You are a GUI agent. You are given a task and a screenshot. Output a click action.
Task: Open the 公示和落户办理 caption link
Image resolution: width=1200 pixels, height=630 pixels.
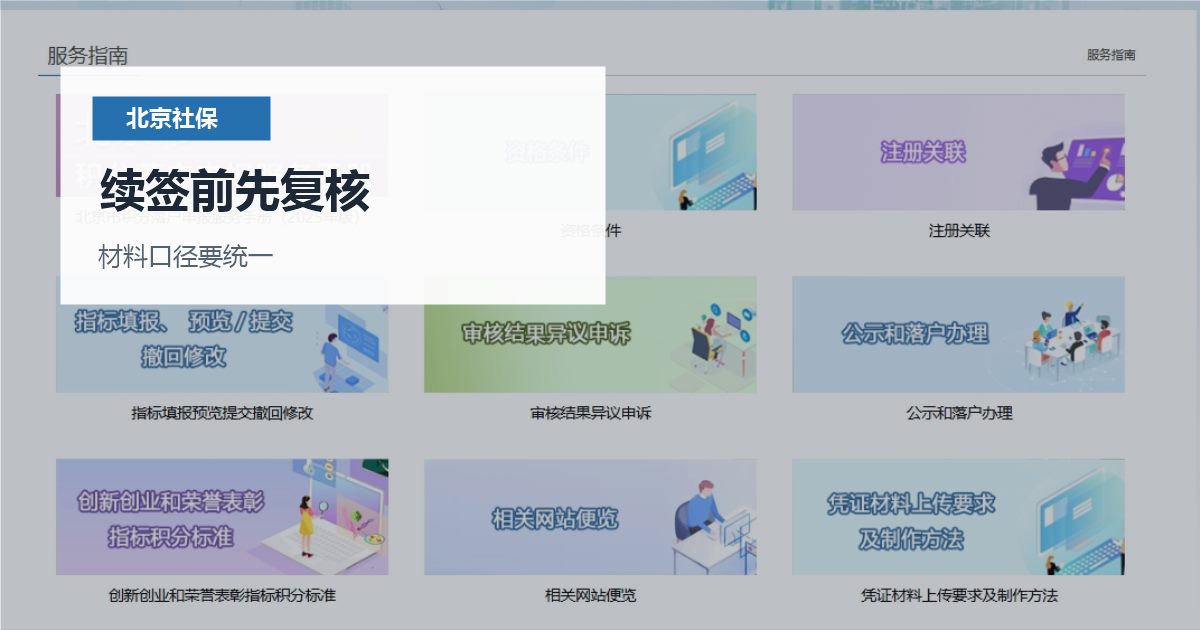pyautogui.click(x=958, y=413)
